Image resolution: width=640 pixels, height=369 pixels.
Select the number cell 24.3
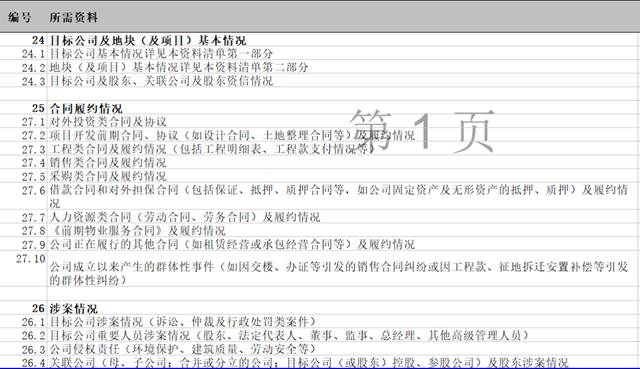[x=33, y=81]
